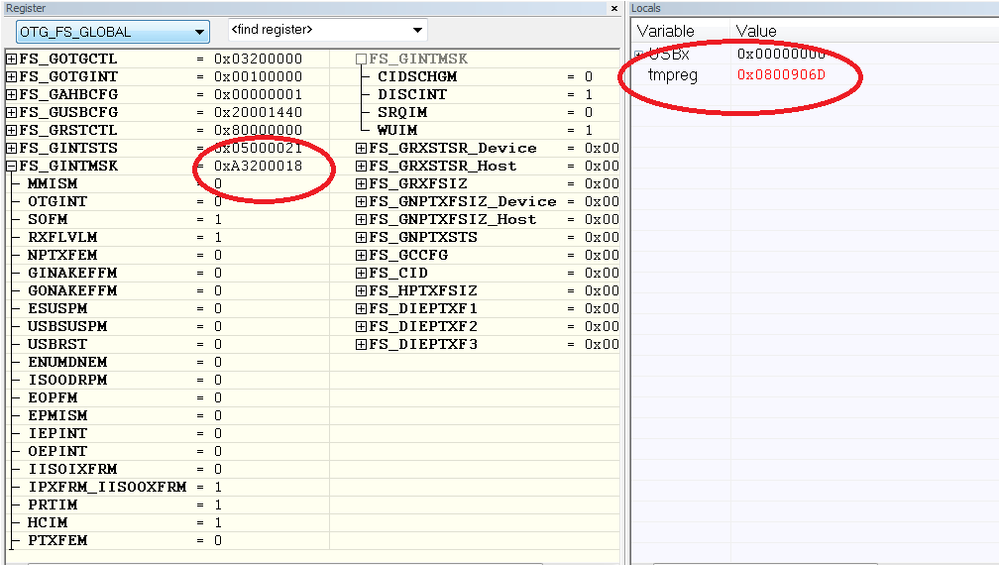Expand the FS_DIEPTXF2 register
The width and height of the screenshot is (999, 565).
pos(361,326)
